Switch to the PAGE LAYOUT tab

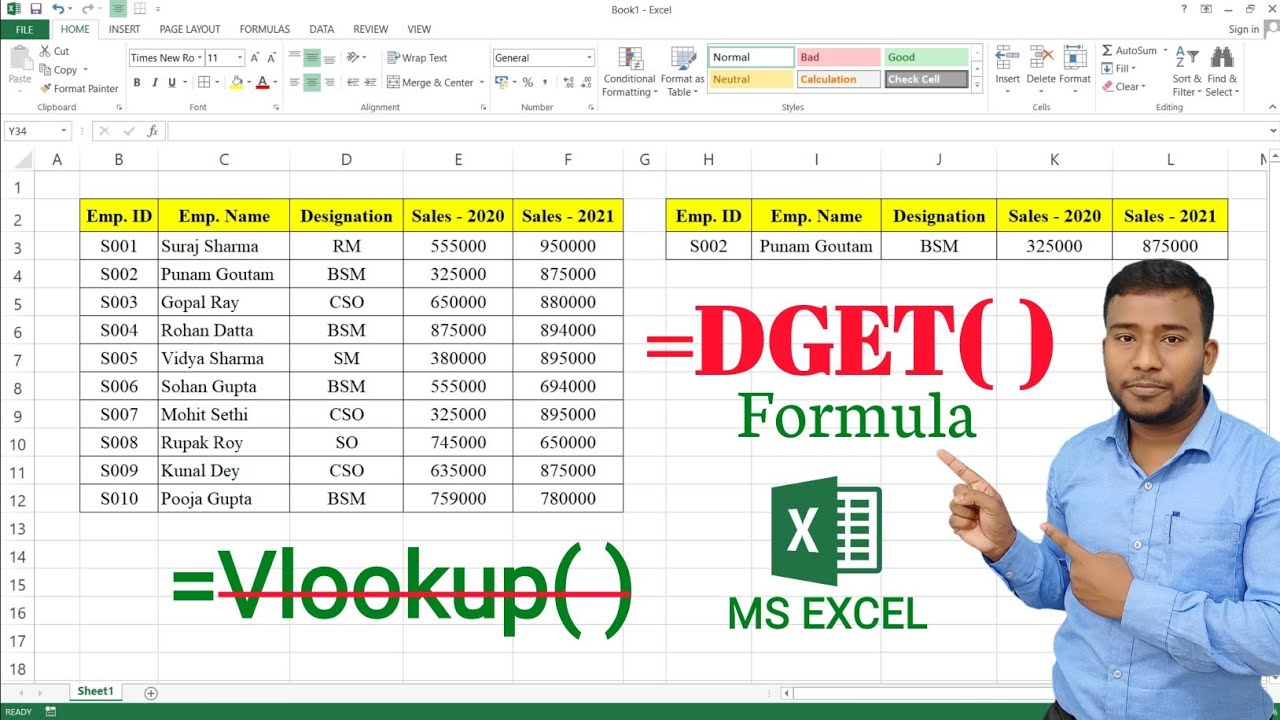(x=190, y=30)
